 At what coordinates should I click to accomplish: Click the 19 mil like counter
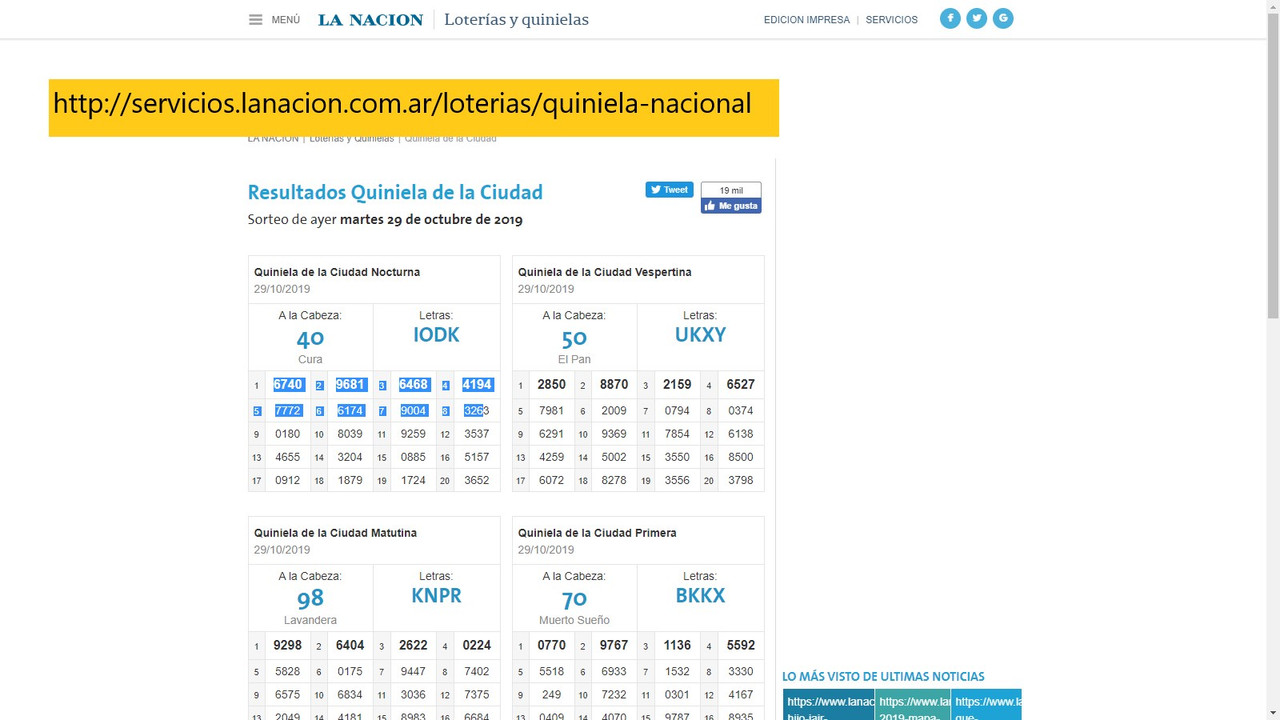(731, 190)
